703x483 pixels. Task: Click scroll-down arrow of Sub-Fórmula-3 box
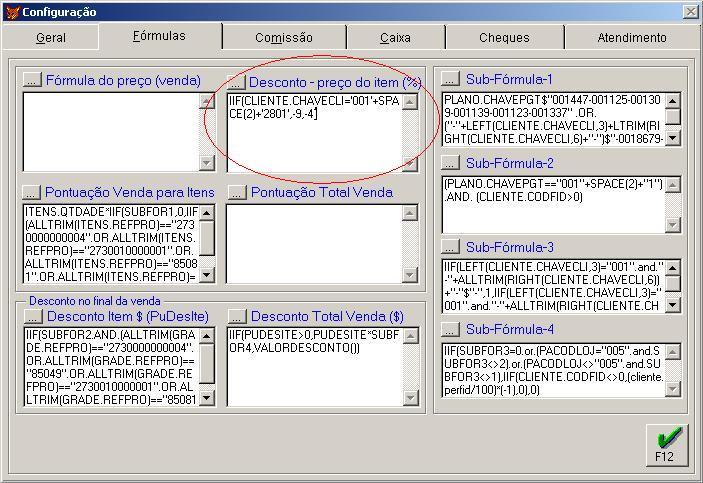point(673,305)
